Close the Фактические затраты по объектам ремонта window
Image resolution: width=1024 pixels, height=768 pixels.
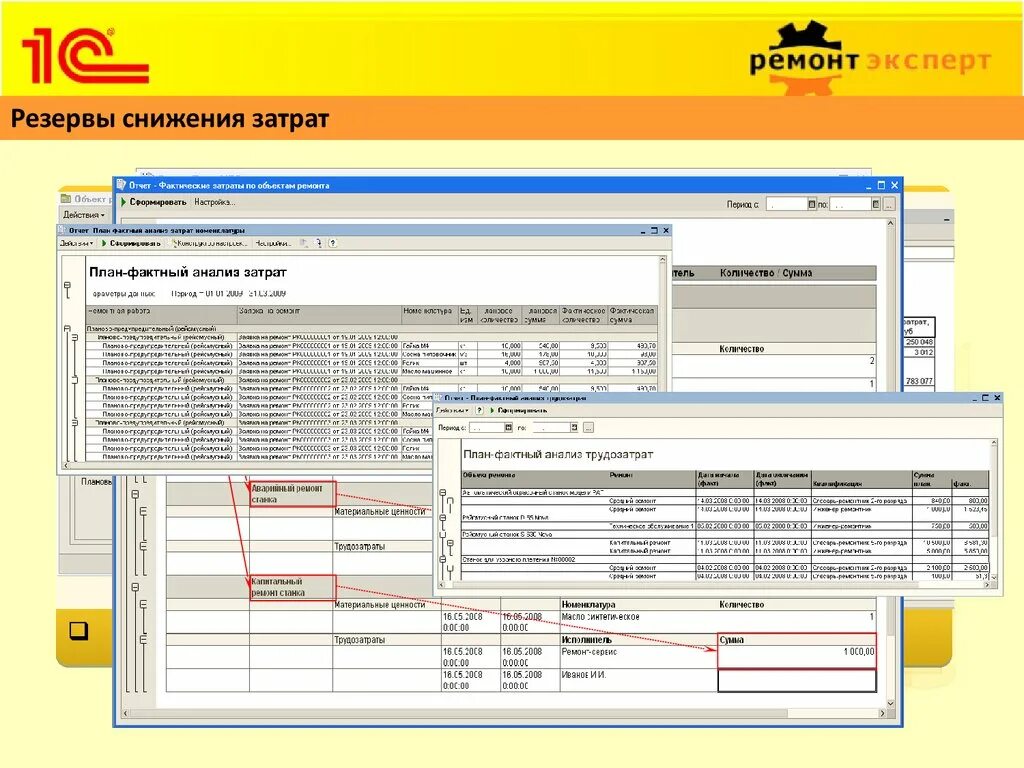pos(894,185)
